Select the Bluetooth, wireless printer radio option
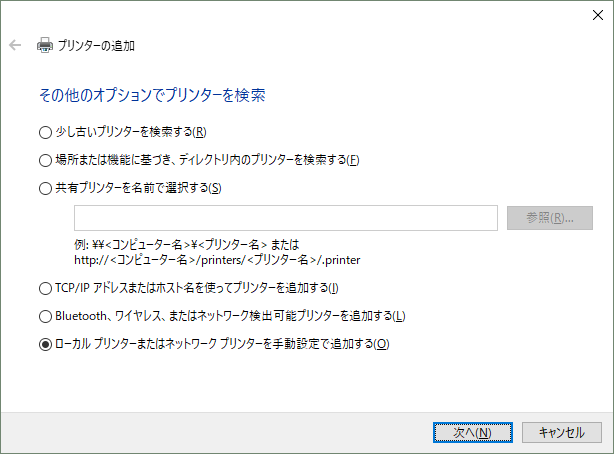 [44, 317]
